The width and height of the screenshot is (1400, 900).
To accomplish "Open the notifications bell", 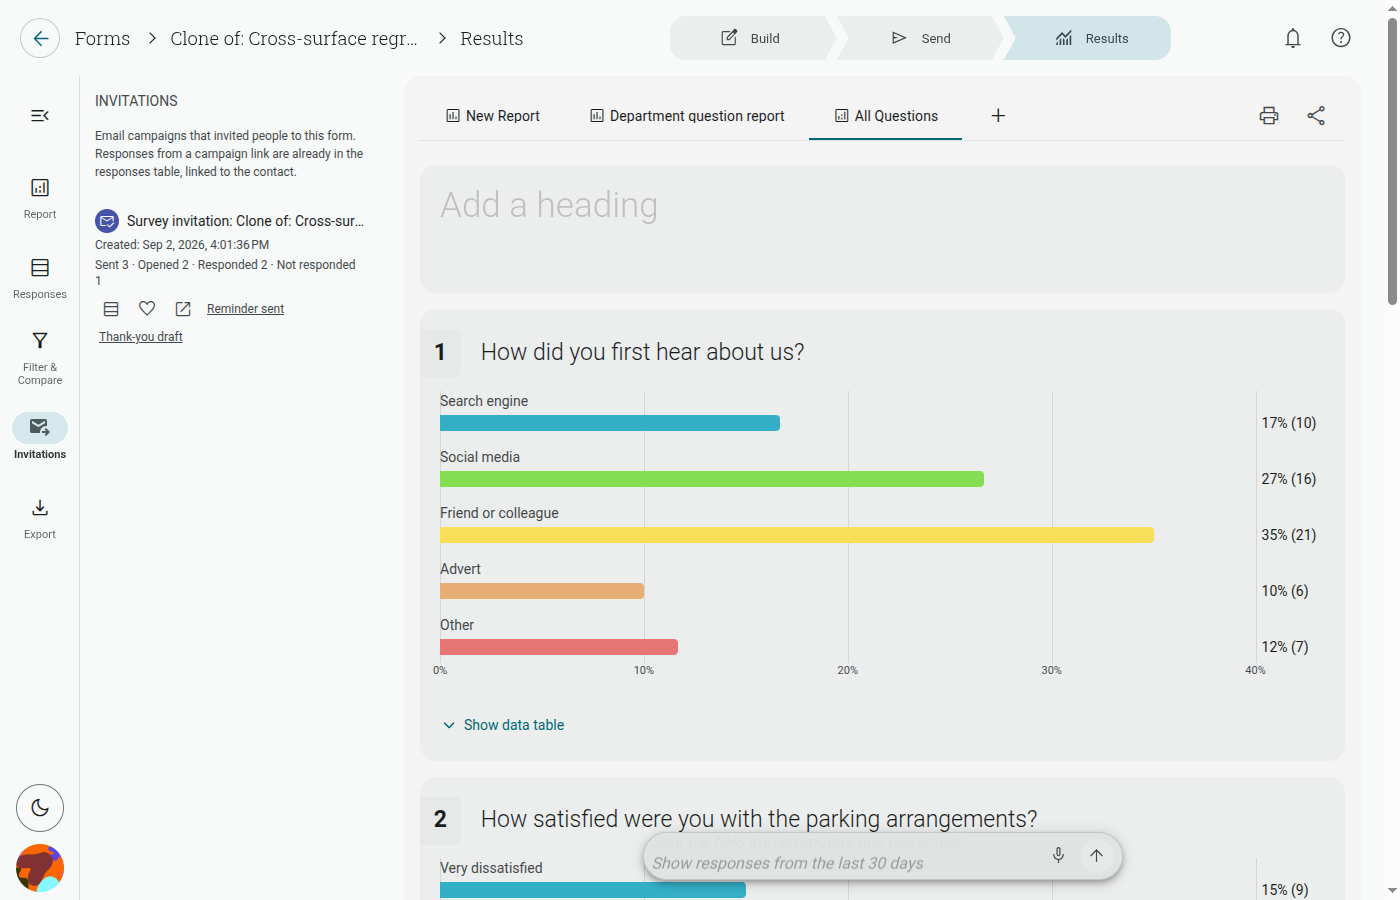I will point(1293,38).
